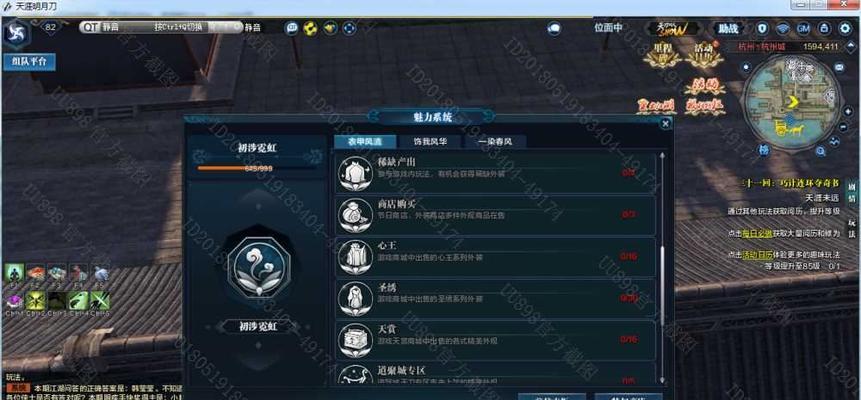Click the 组队平台 button
861x400 pixels.
coord(30,62)
